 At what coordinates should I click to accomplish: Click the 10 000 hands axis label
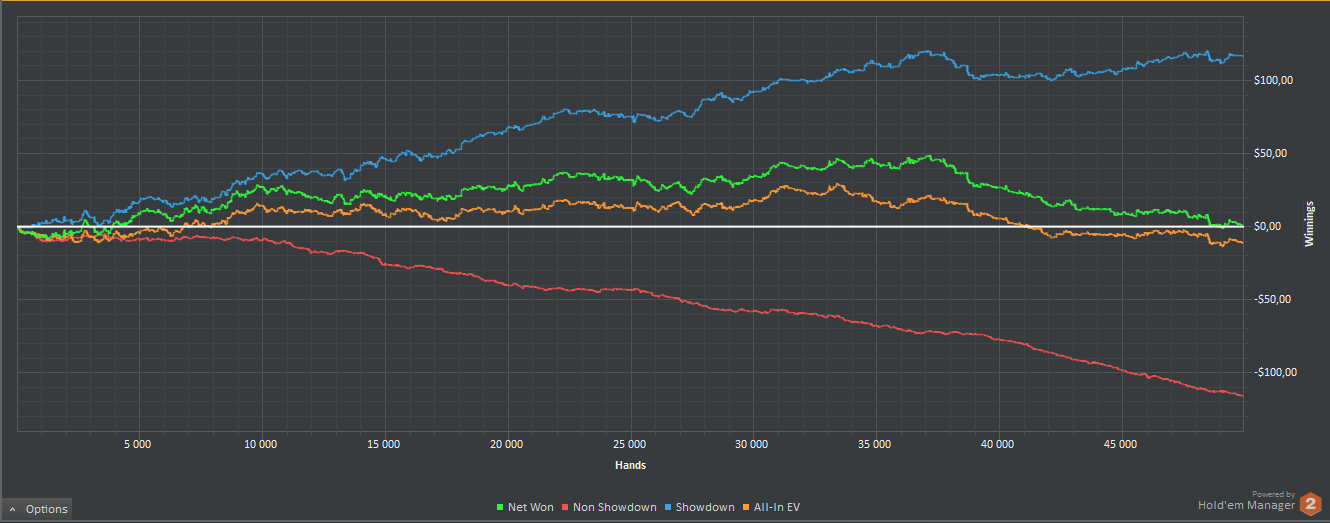click(x=260, y=443)
